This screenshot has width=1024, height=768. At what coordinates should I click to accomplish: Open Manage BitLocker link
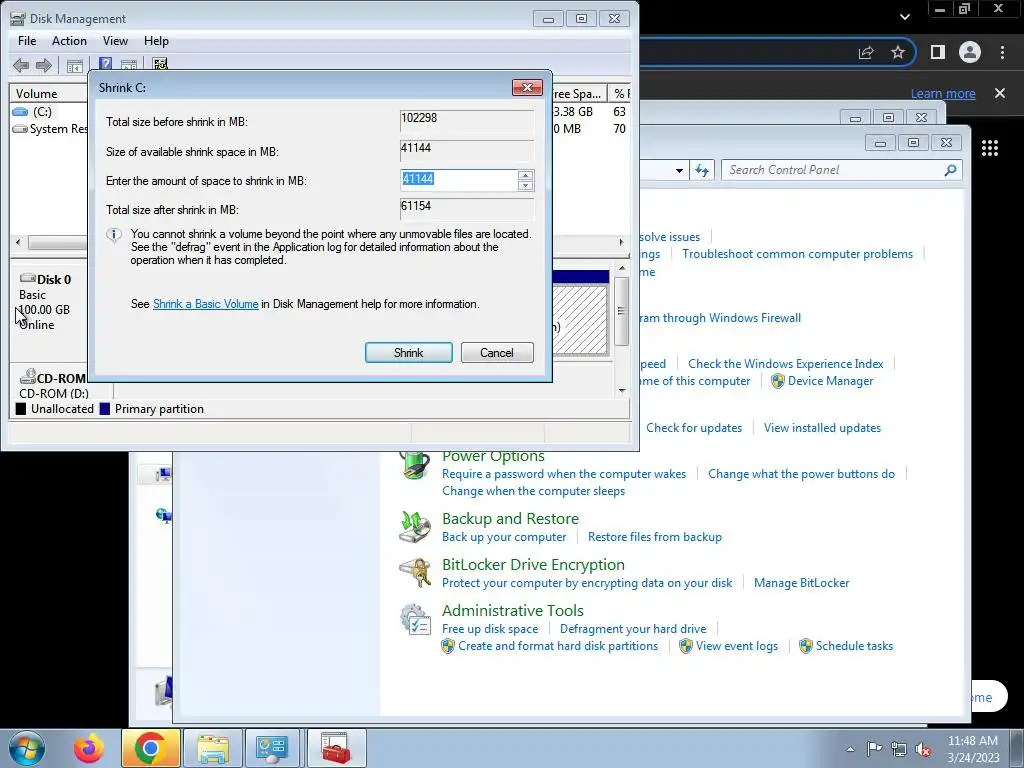tap(801, 583)
